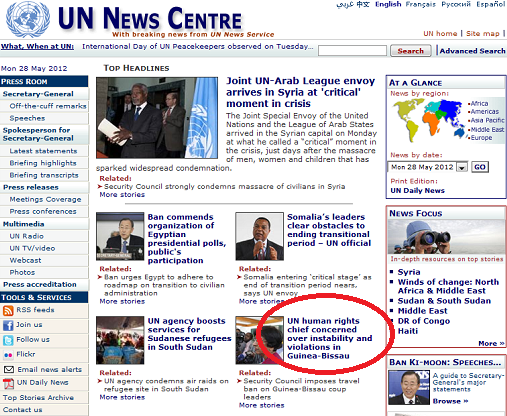Viewport: 507px width, 416px height.
Task: Click the Twitter Follow us icon
Action: pos(8,340)
